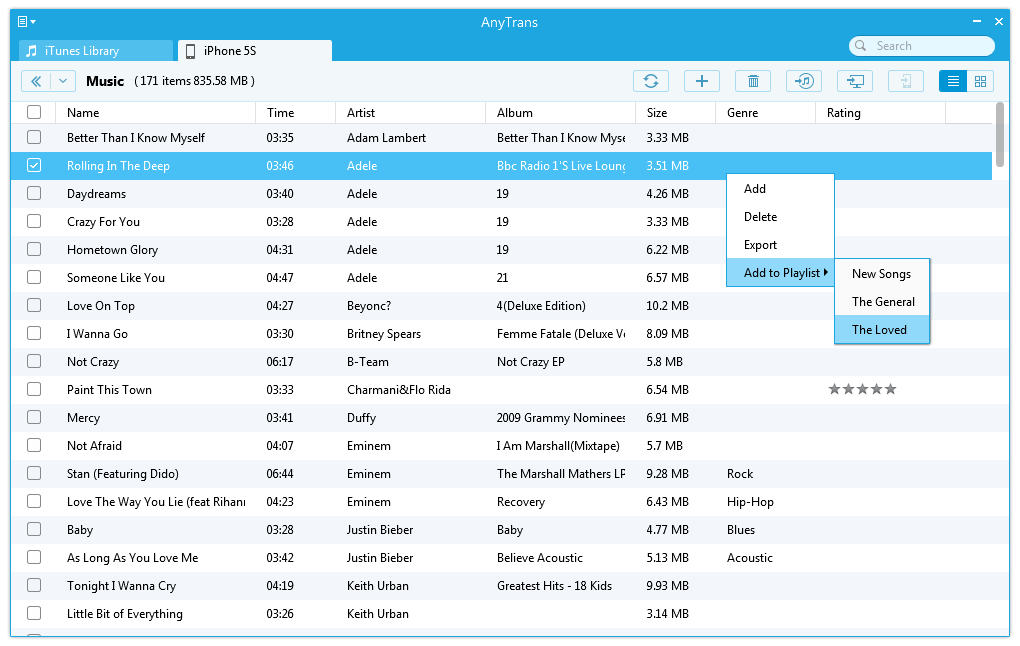This screenshot has height=646, width=1020.
Task: Close the AnyTrans window
Action: pos(999,21)
